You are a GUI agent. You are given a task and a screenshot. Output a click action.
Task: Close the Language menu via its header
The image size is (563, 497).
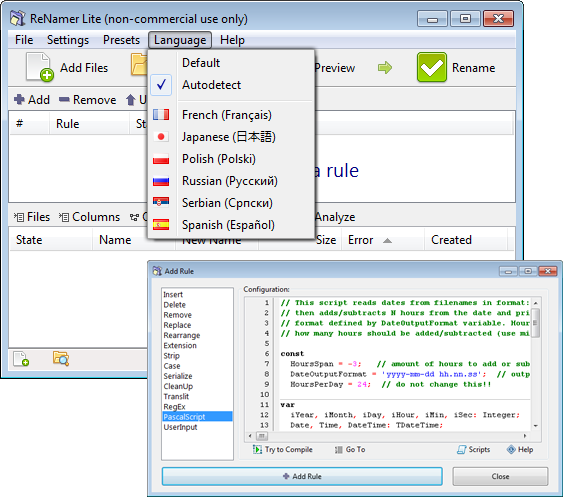coord(180,40)
